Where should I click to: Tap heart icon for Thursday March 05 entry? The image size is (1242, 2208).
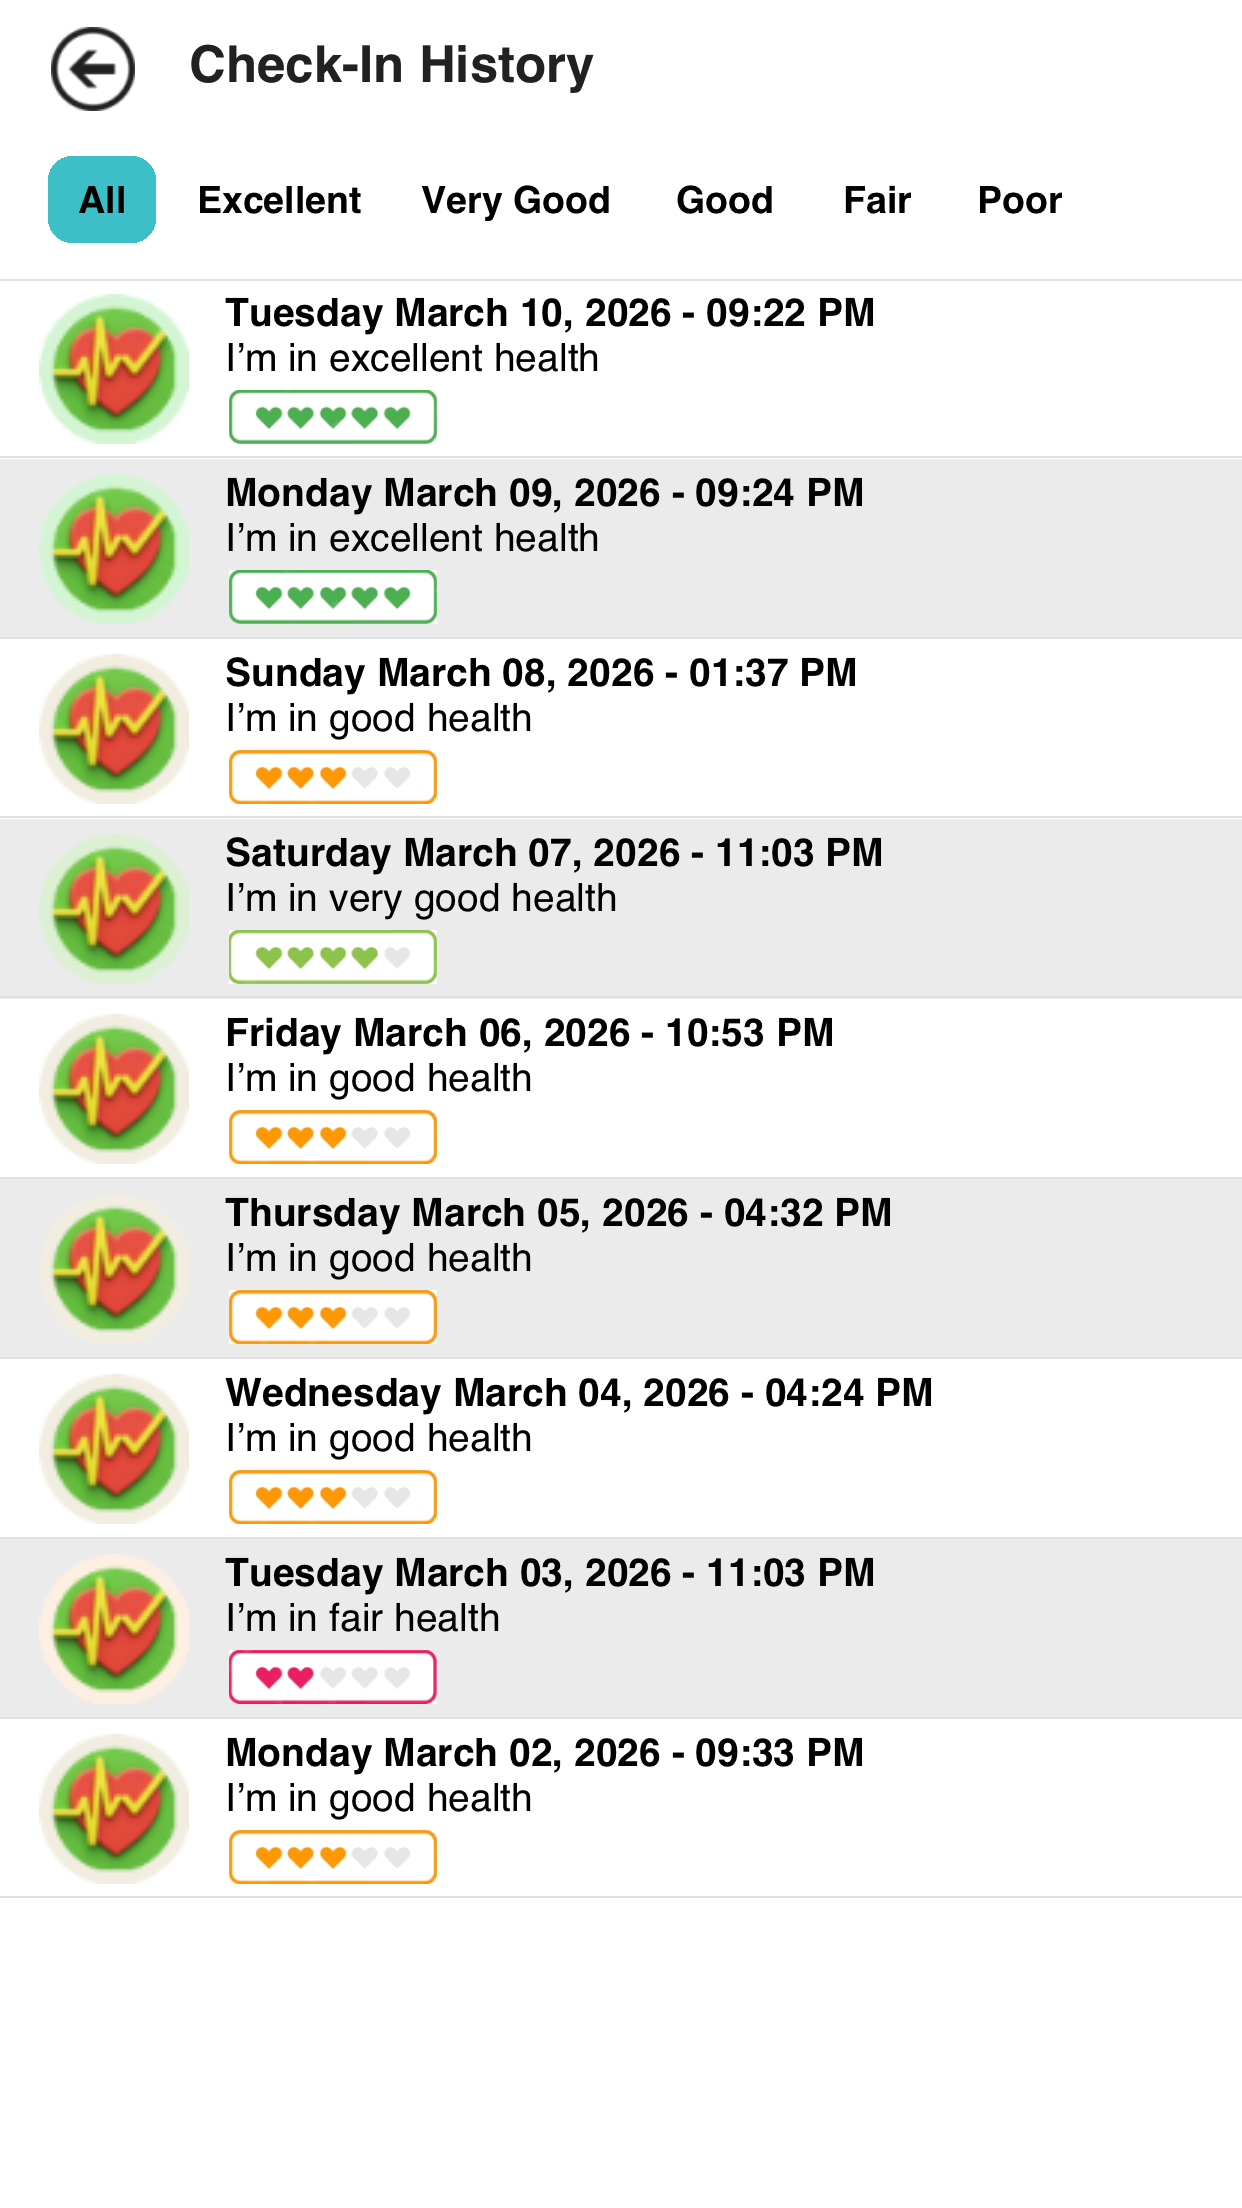point(114,1269)
